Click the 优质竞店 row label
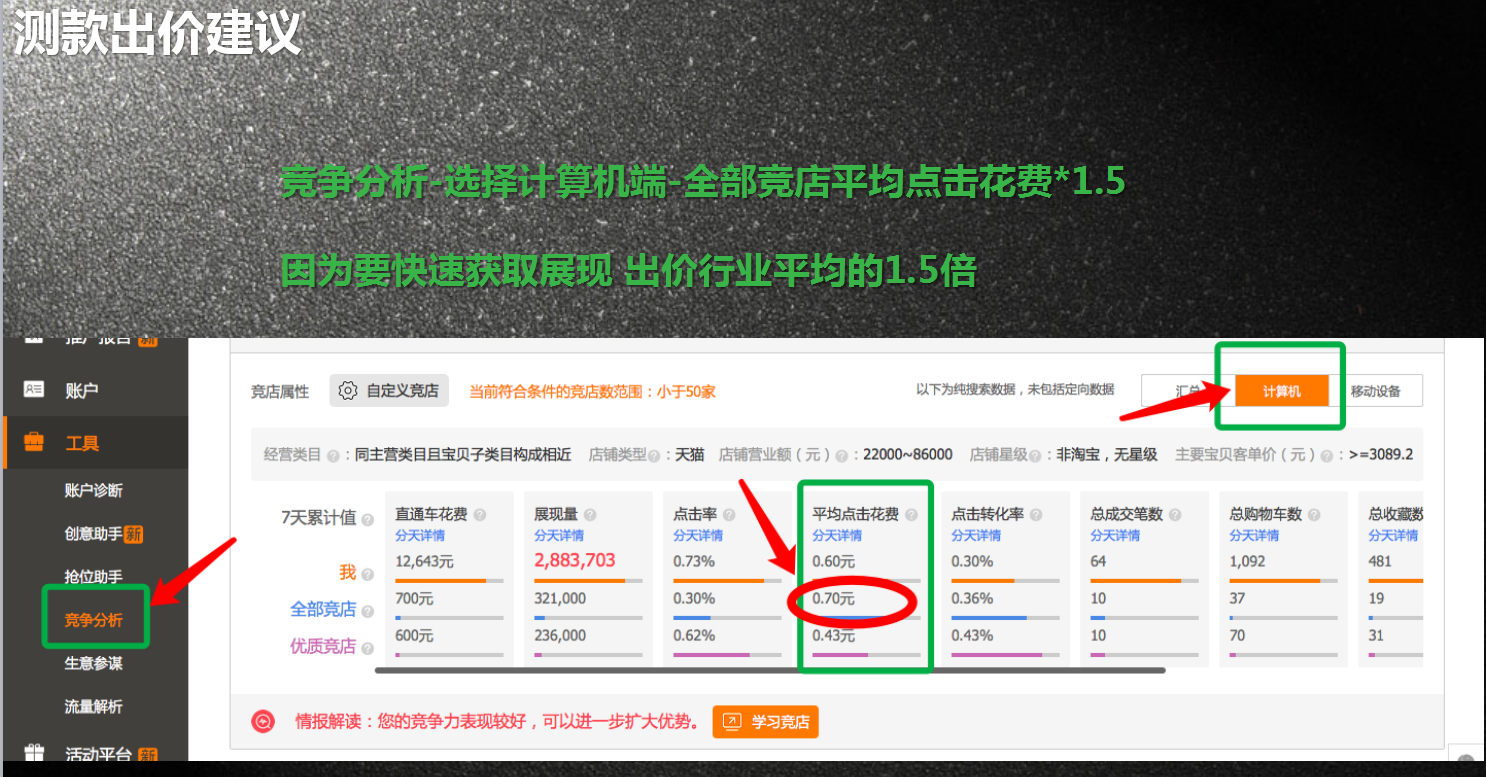 (x=323, y=646)
